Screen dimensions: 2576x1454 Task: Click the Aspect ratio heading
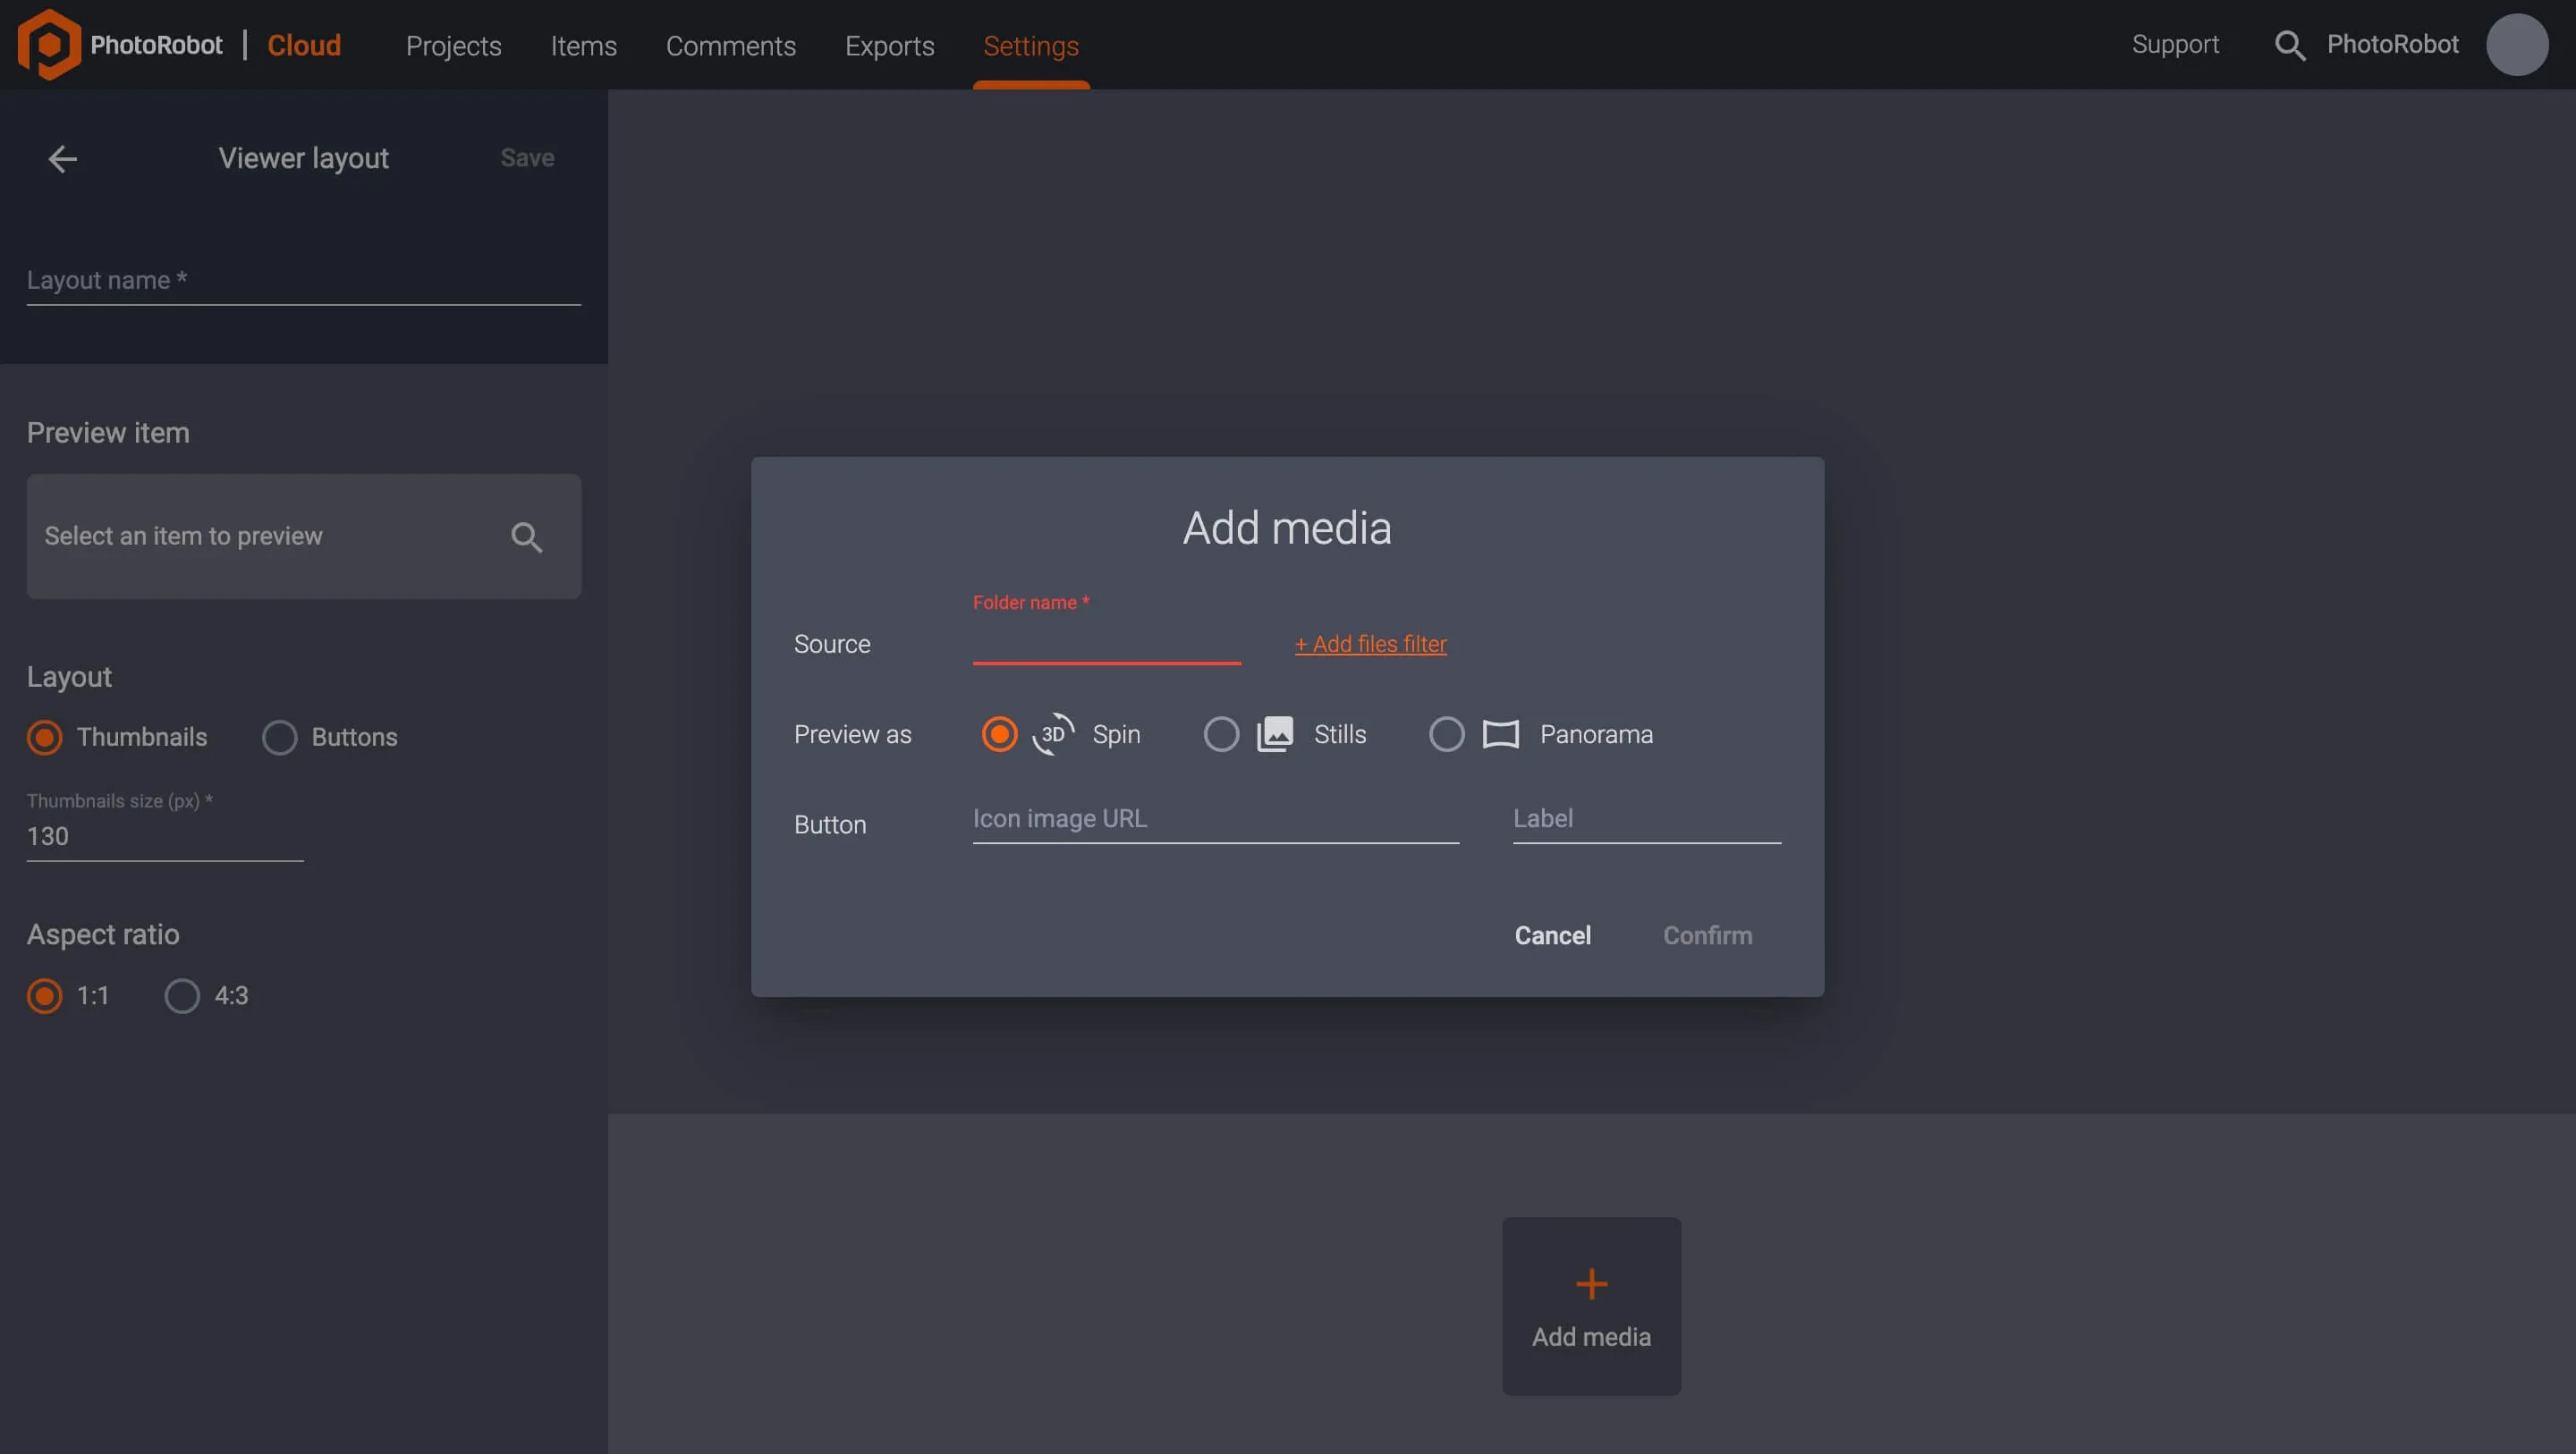click(x=103, y=935)
